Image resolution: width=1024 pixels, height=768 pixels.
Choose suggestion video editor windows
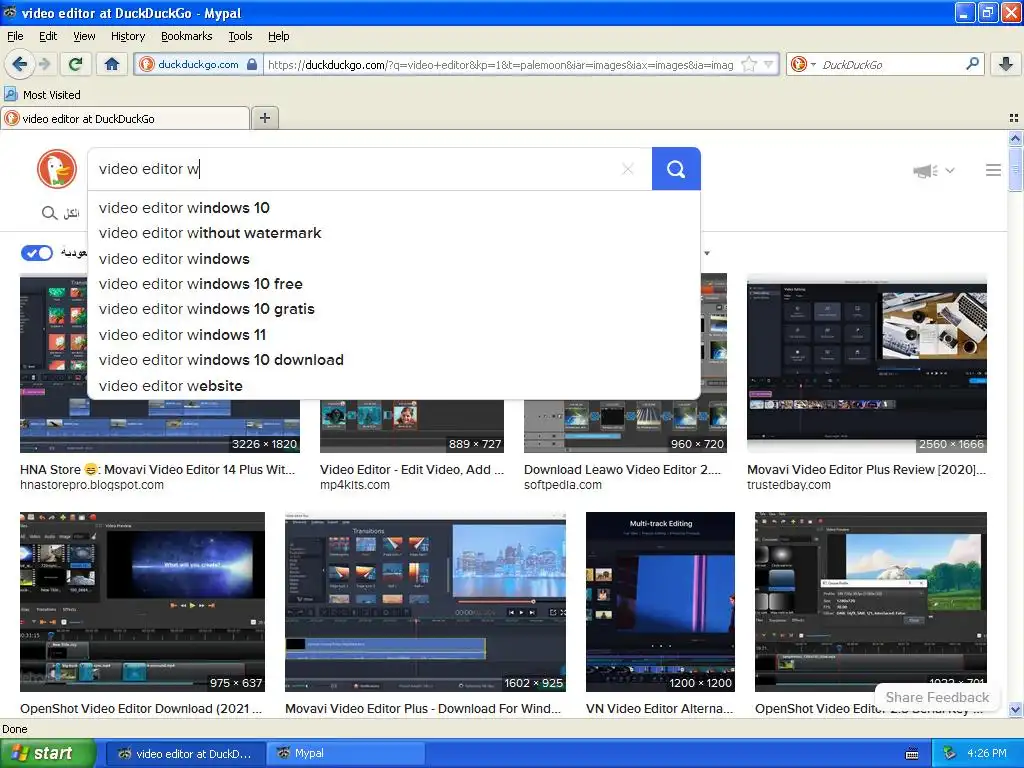394,259
